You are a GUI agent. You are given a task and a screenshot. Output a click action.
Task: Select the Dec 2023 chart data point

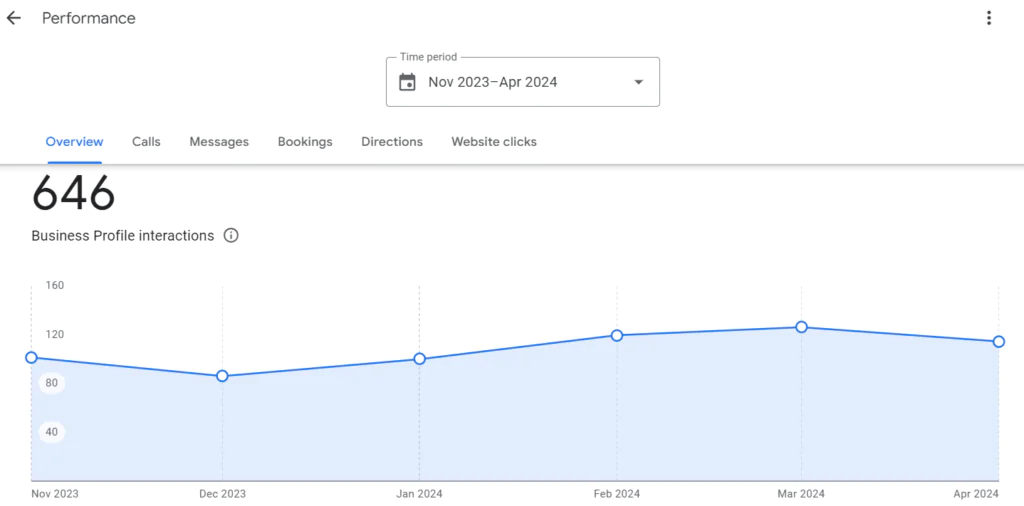(x=222, y=376)
